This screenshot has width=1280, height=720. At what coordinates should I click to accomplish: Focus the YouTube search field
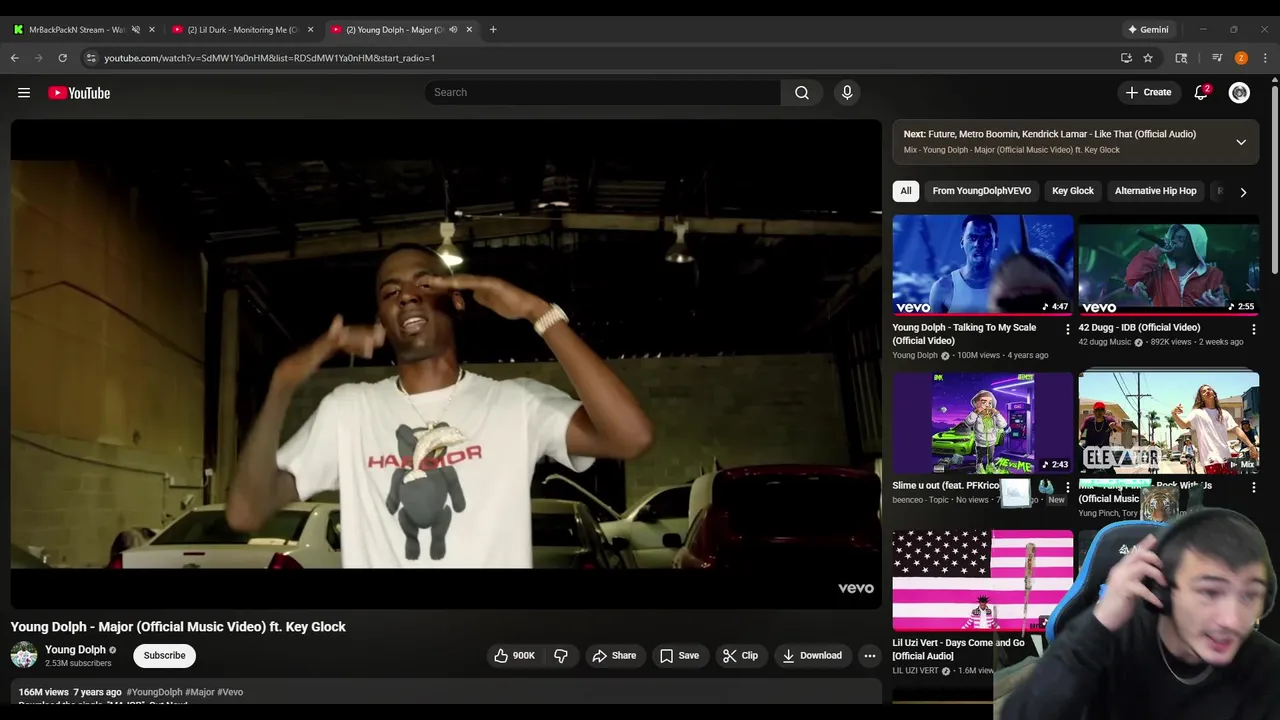click(x=603, y=92)
